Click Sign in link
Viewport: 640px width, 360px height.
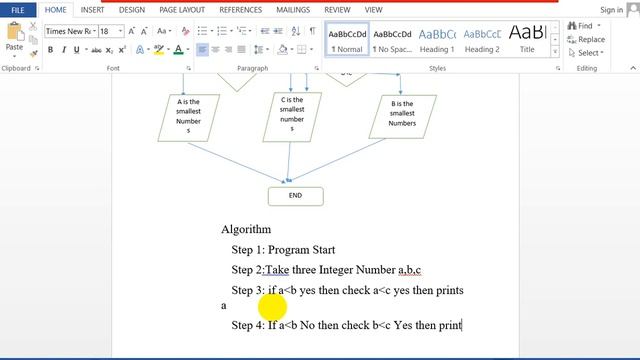coord(611,10)
